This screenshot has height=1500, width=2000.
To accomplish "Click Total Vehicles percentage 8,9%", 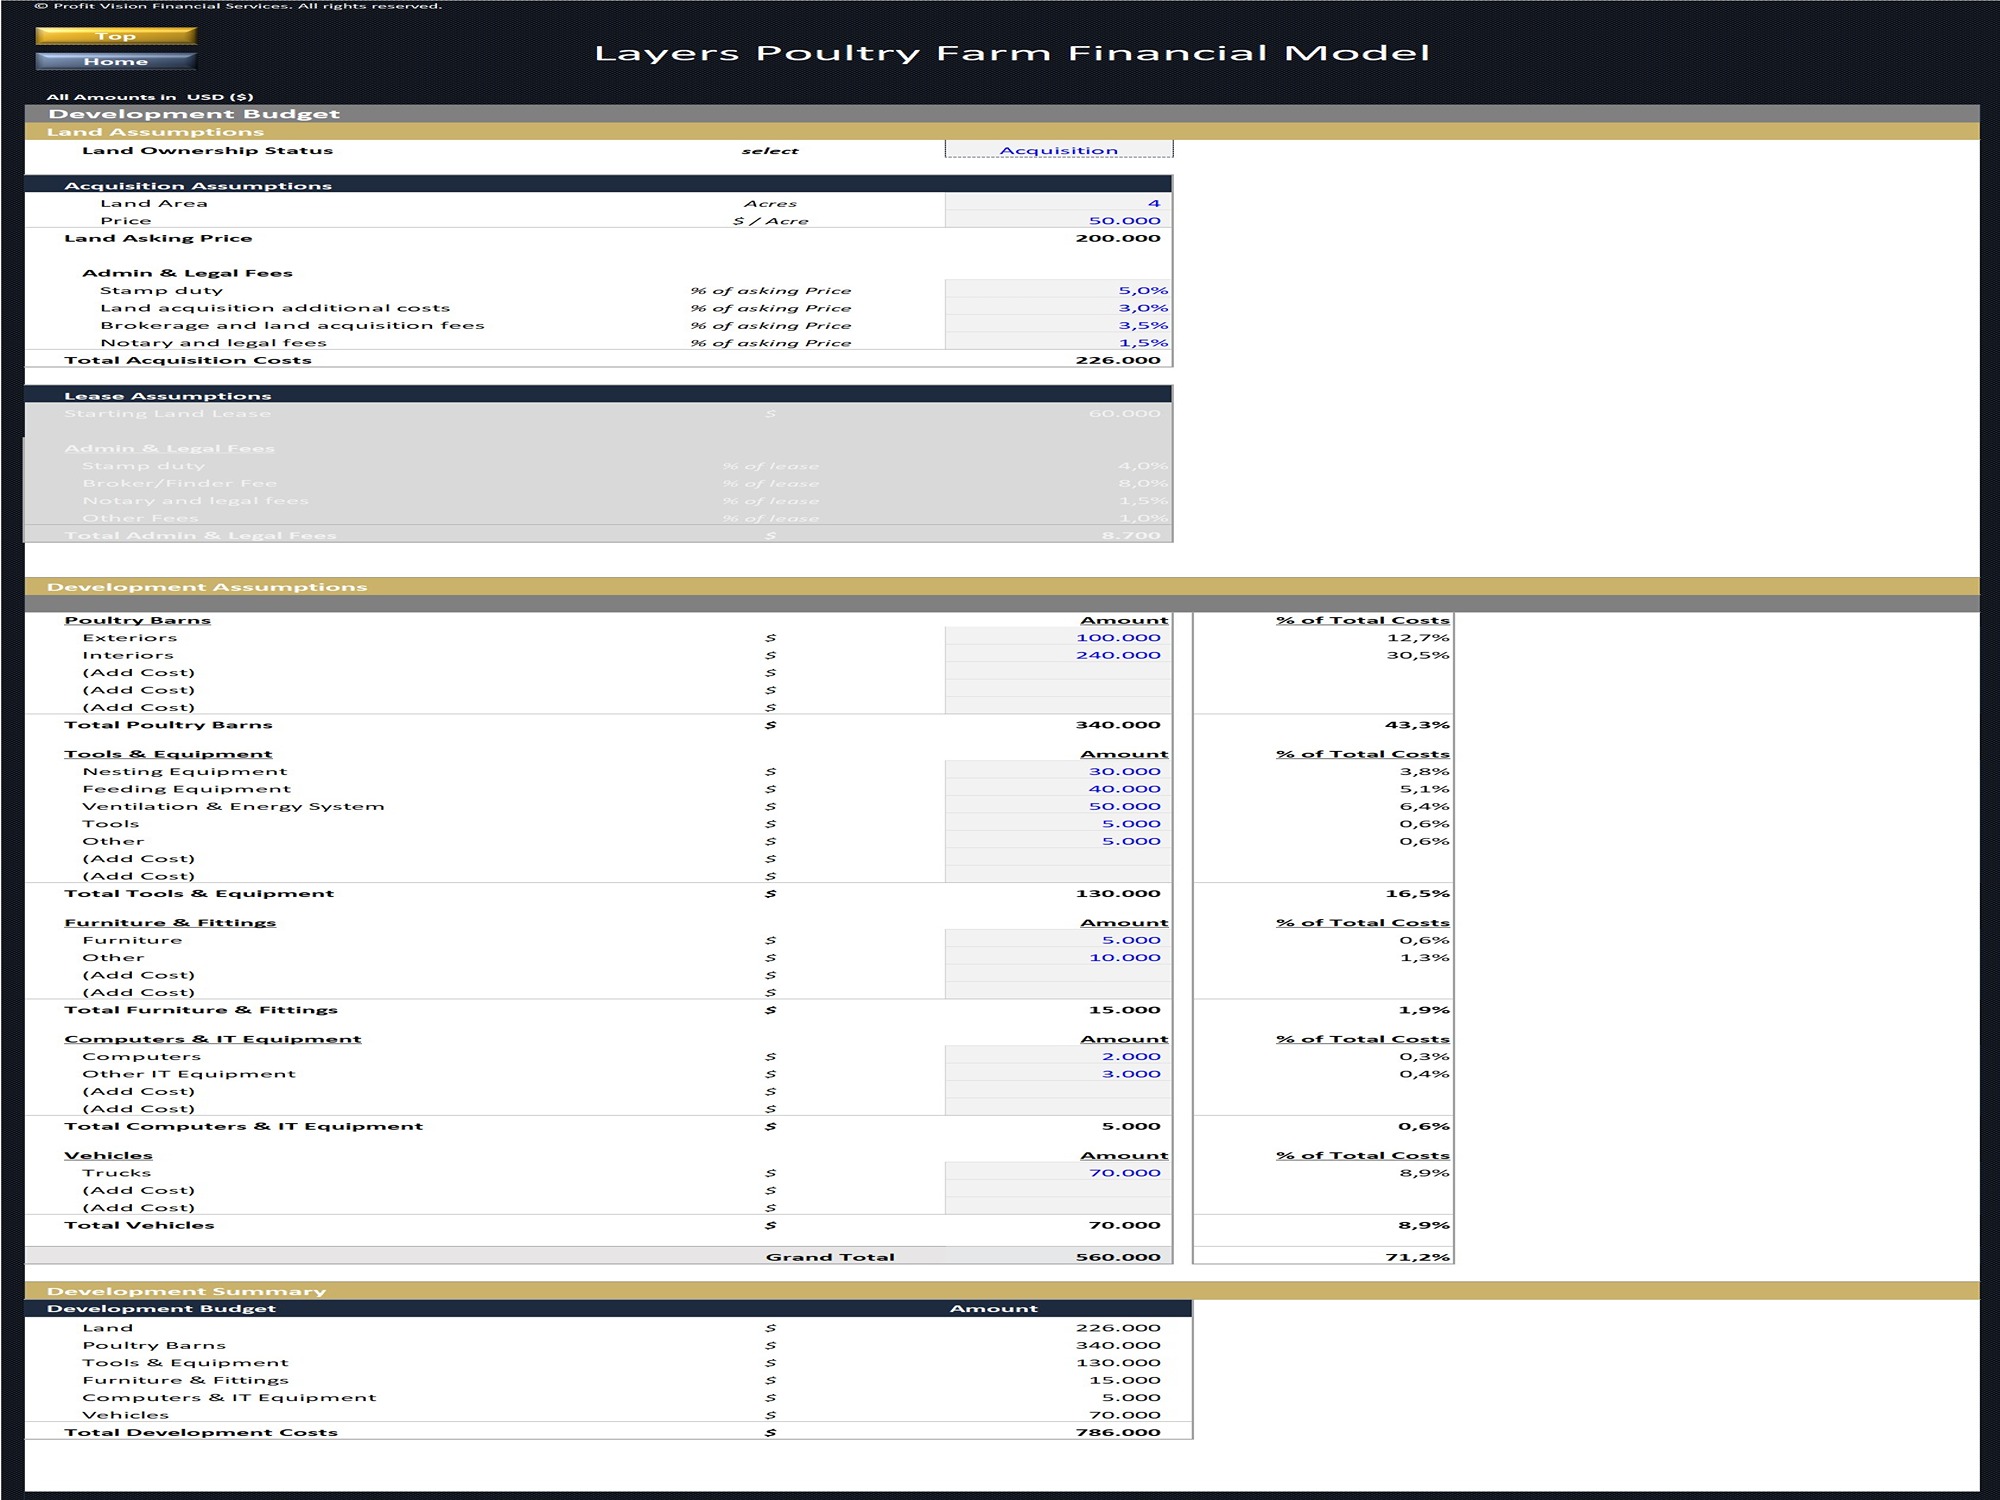I will tap(1424, 1225).
